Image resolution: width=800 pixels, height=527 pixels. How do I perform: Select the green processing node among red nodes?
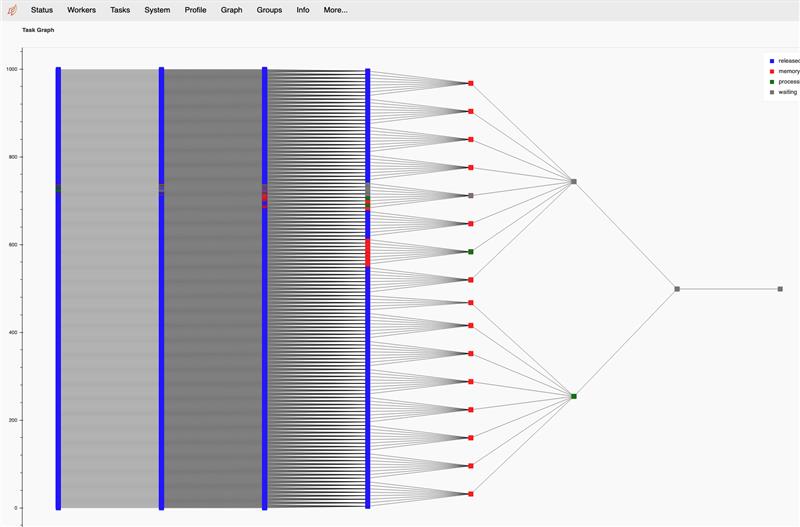point(471,252)
